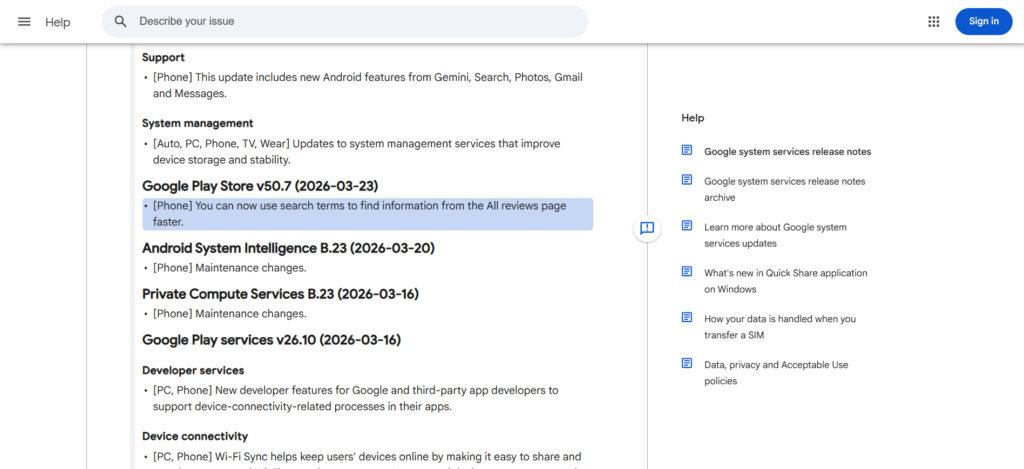Screen dimensions: 1024x469
Task: Click the Gemini, Search, Photos update note
Action: [x=368, y=86]
